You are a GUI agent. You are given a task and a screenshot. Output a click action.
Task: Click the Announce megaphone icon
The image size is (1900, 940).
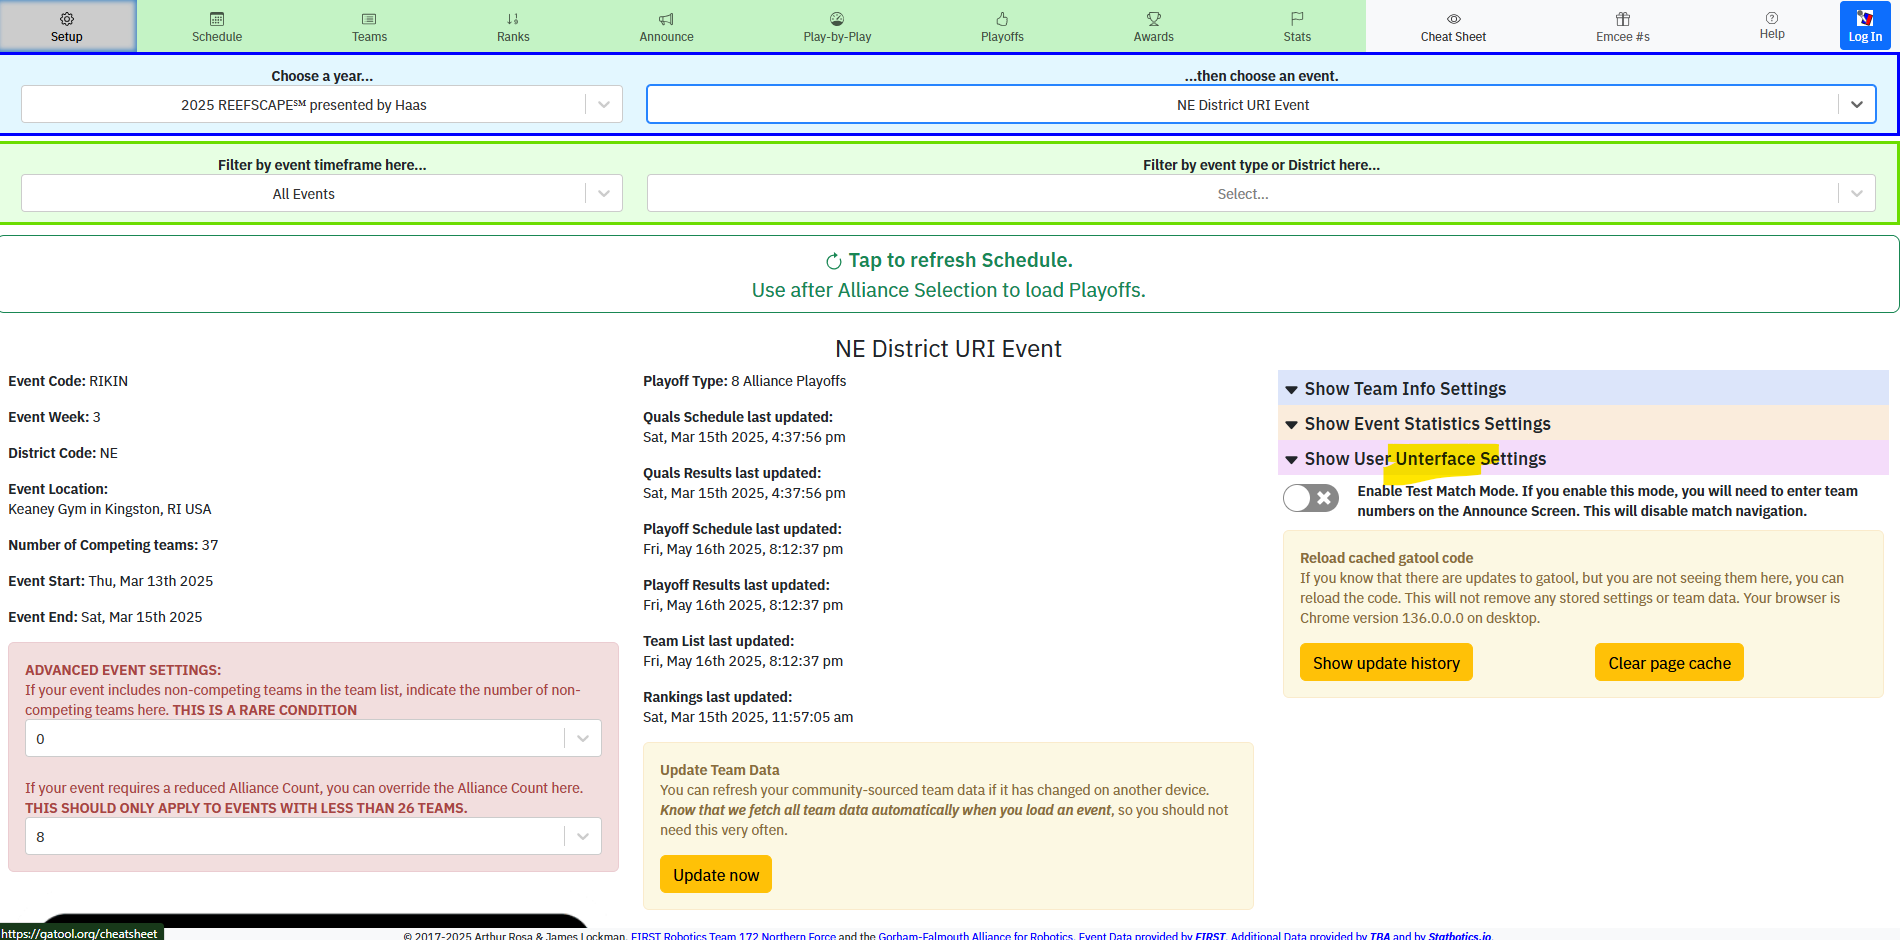pyautogui.click(x=666, y=19)
